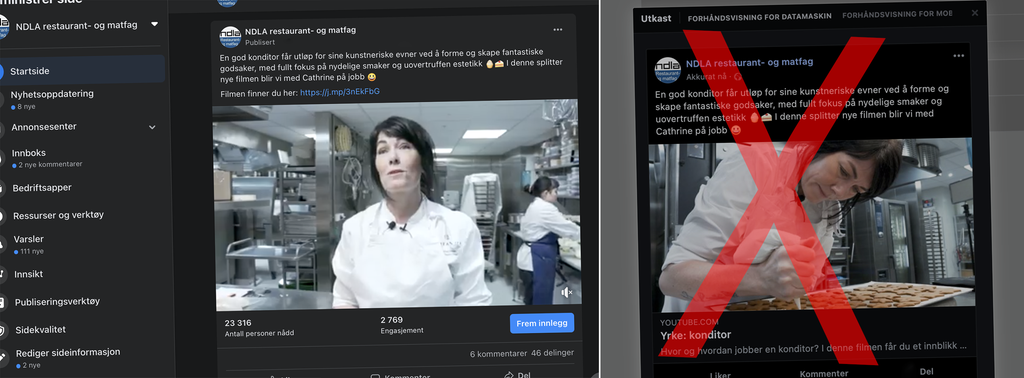Open Innsikt in the sidebar
The image size is (1024, 378).
coord(29,274)
